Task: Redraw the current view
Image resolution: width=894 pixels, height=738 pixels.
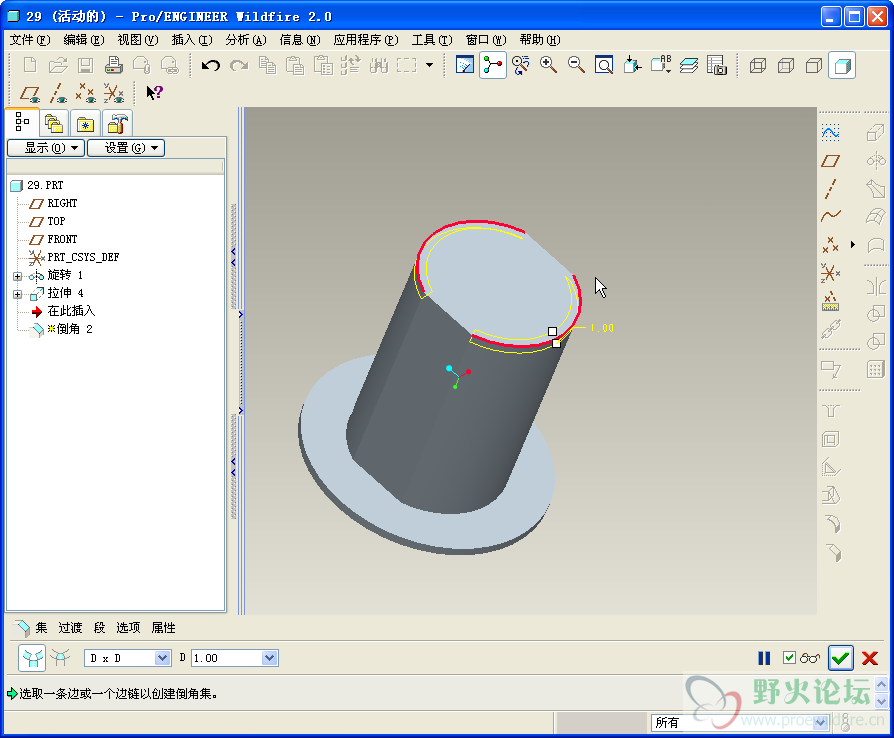Action: [x=465, y=66]
